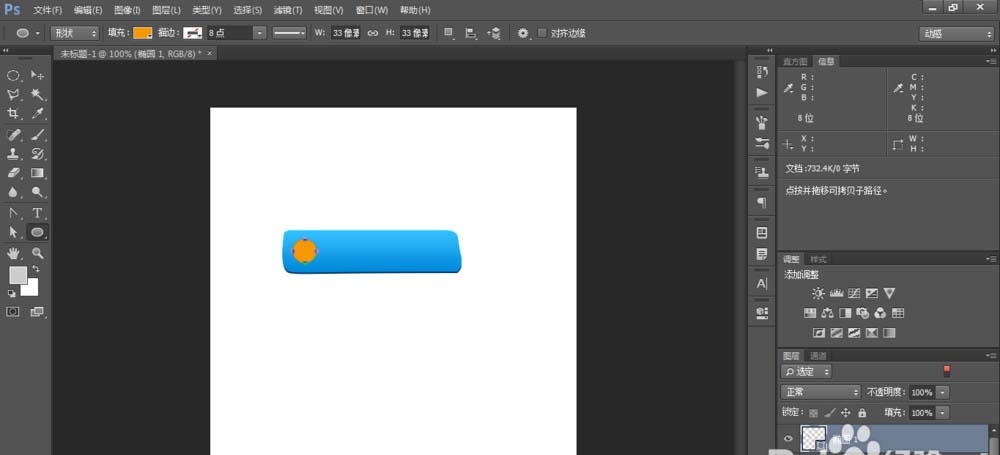Pick the Eyedropper tool
This screenshot has width=1000, height=455.
pyautogui.click(x=38, y=114)
